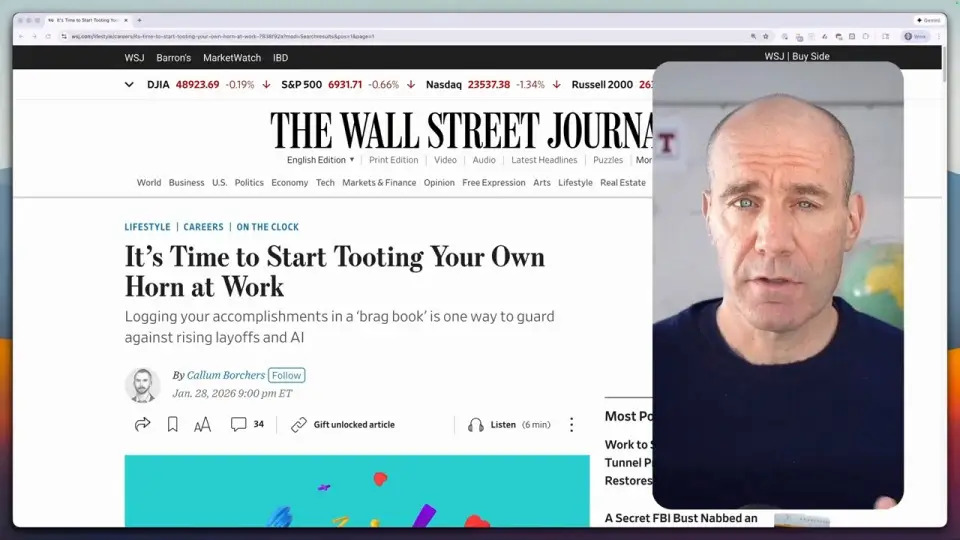960x540 pixels.
Task: Select the Markets & Finance menu item
Action: pyautogui.click(x=379, y=183)
